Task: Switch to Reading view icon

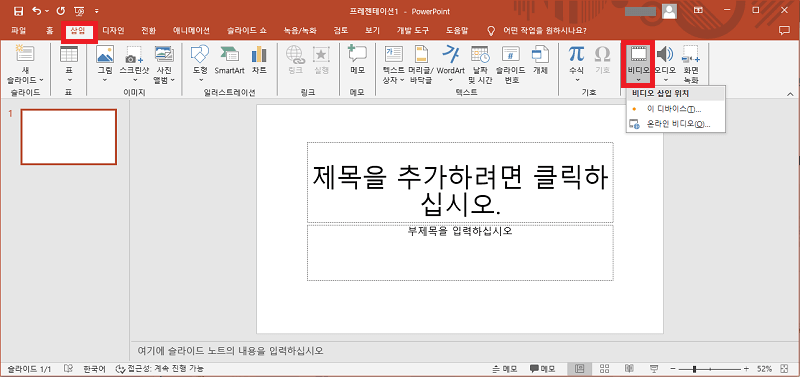Action: tap(630, 368)
